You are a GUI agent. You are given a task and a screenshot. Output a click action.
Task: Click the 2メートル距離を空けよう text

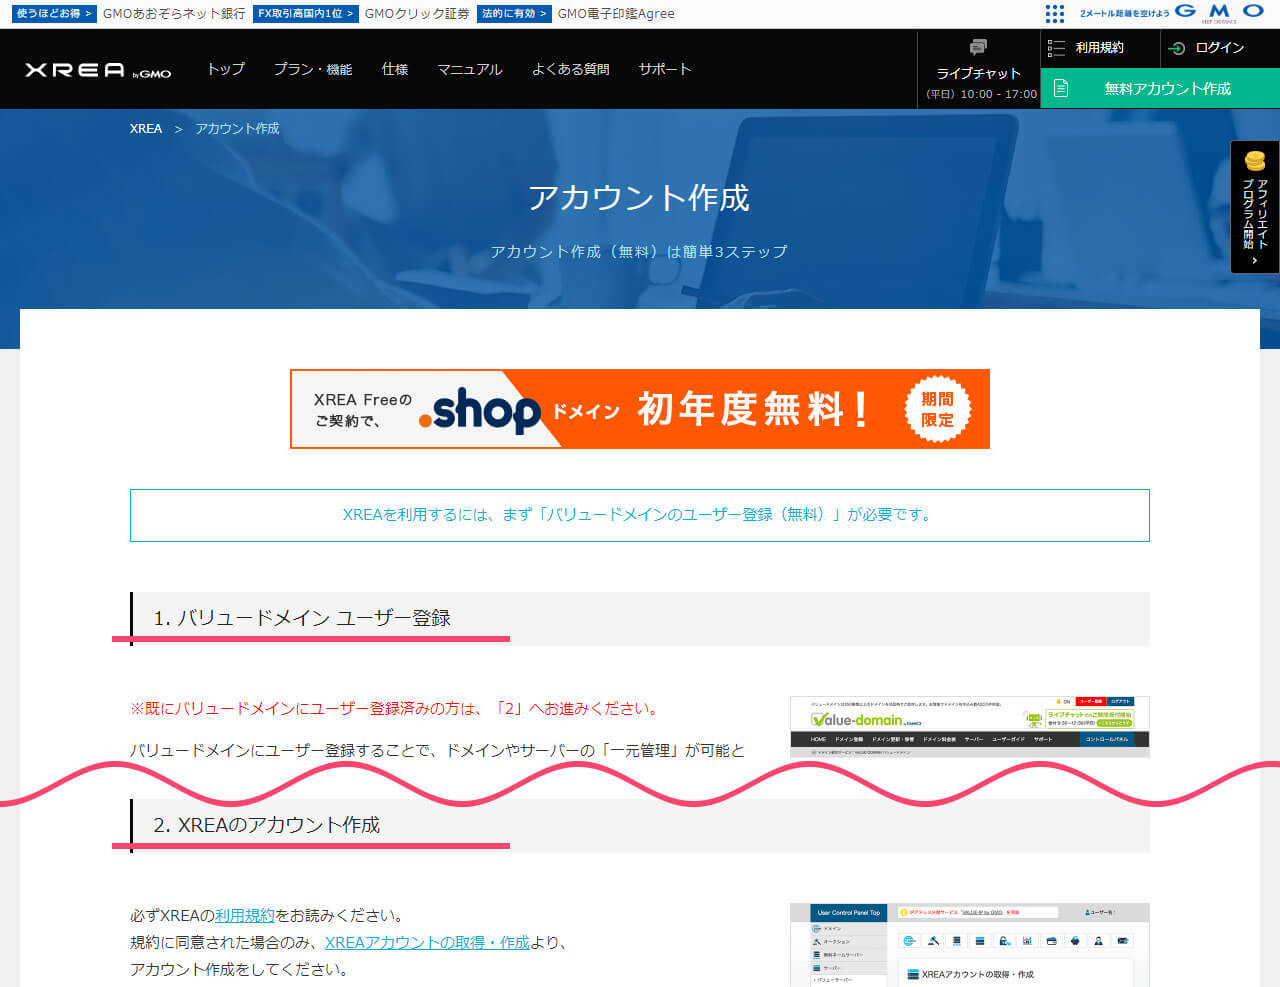pos(1124,13)
